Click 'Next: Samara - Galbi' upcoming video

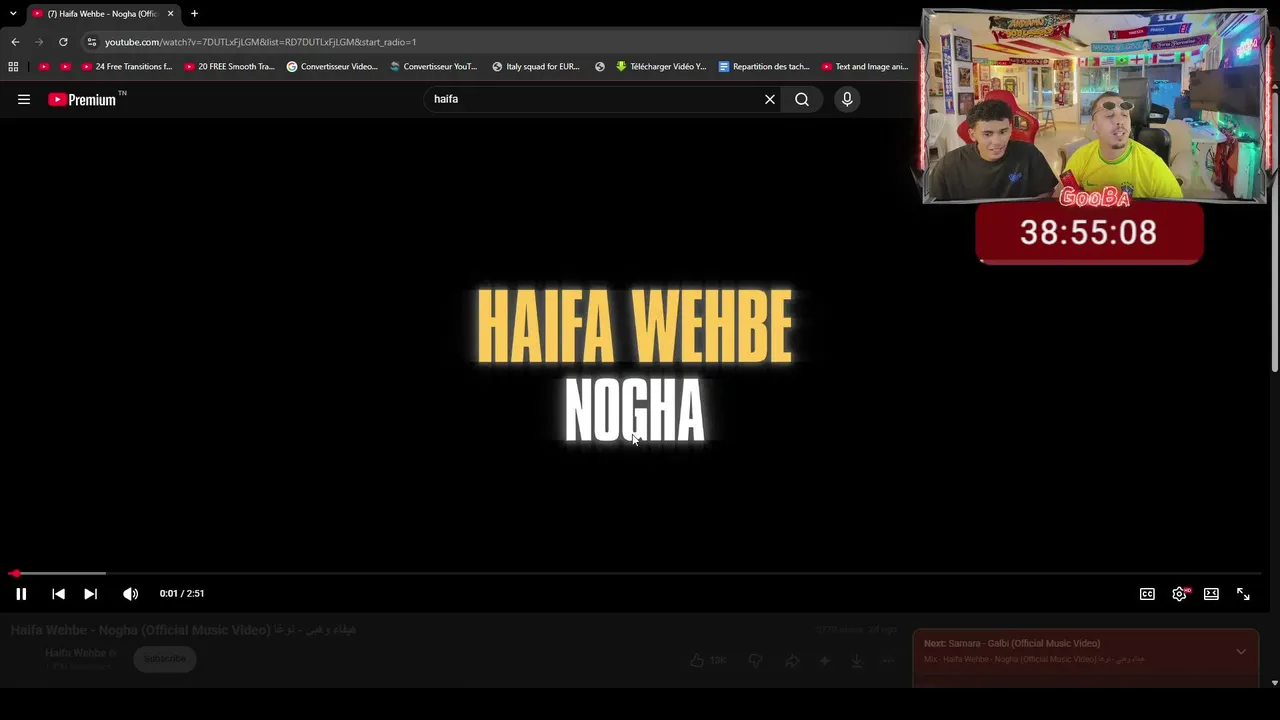click(1012, 643)
